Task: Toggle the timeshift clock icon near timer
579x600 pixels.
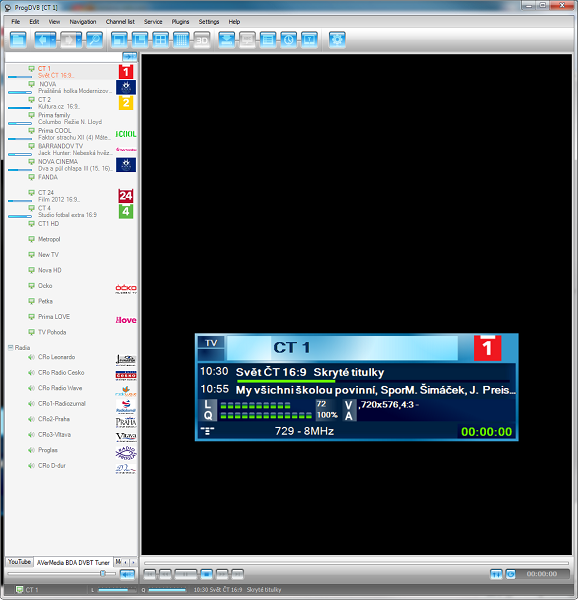Action: pos(510,574)
